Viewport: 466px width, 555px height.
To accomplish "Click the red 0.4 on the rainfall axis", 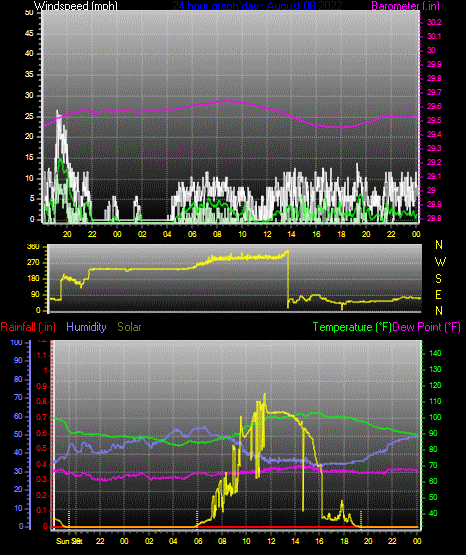I will tap(42, 464).
